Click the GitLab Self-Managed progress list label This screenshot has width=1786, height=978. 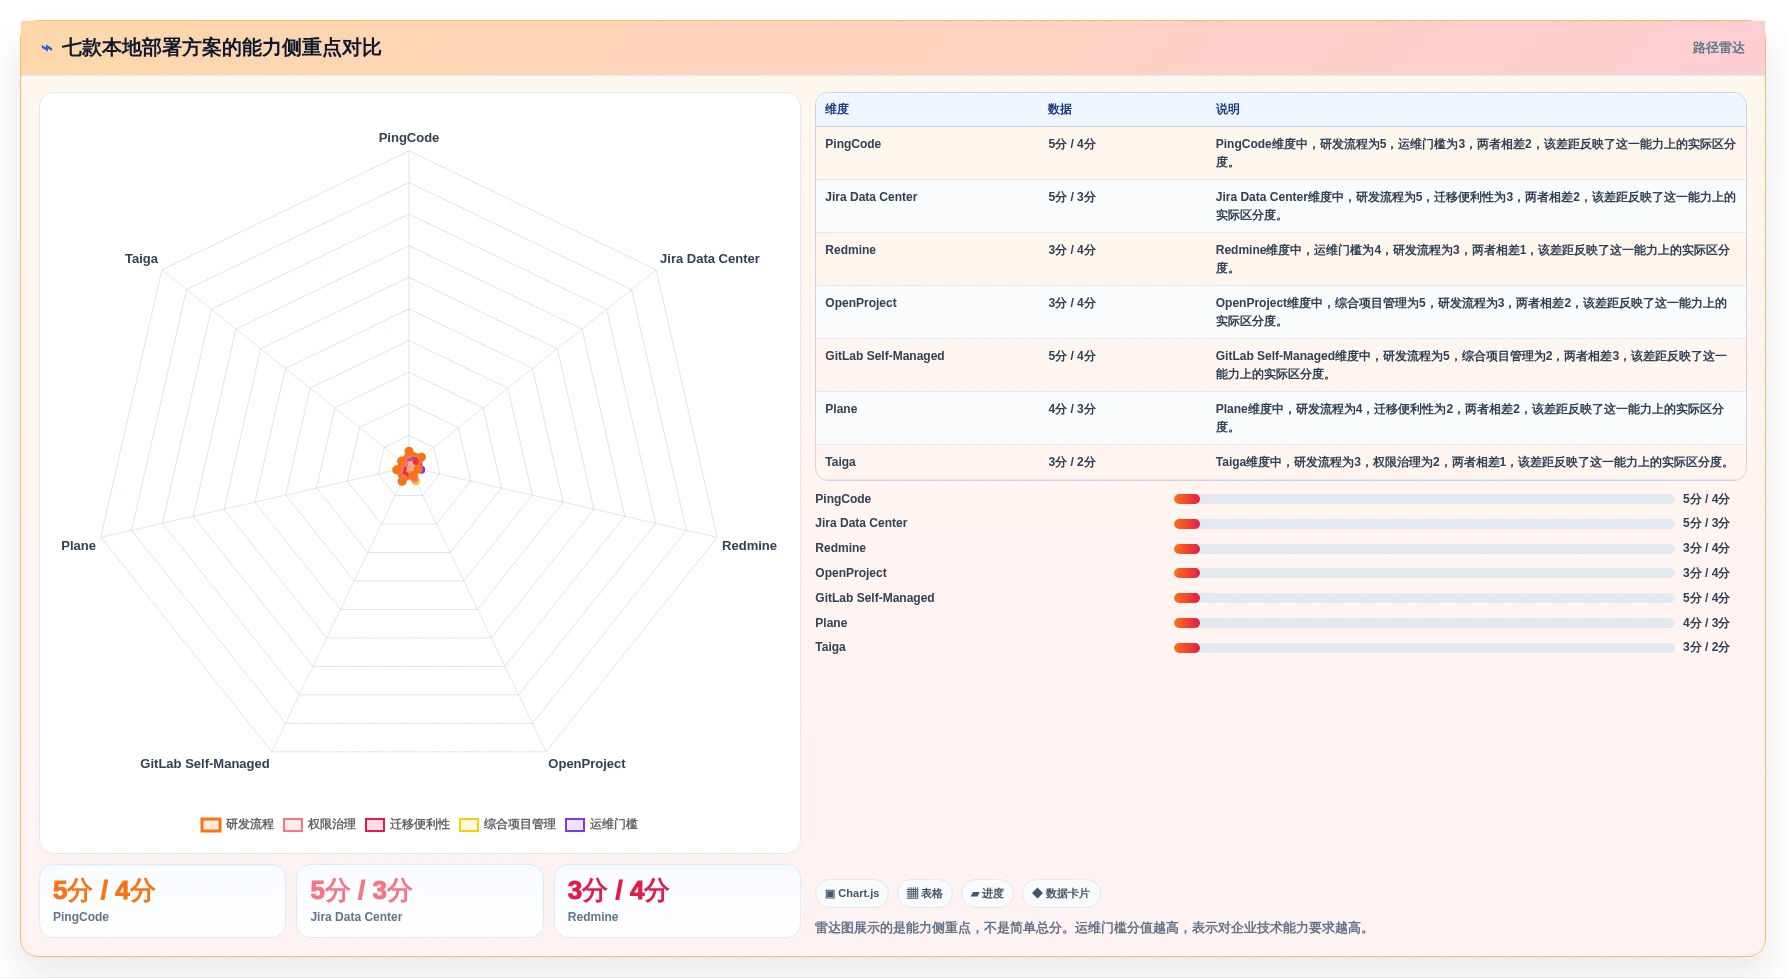875,598
